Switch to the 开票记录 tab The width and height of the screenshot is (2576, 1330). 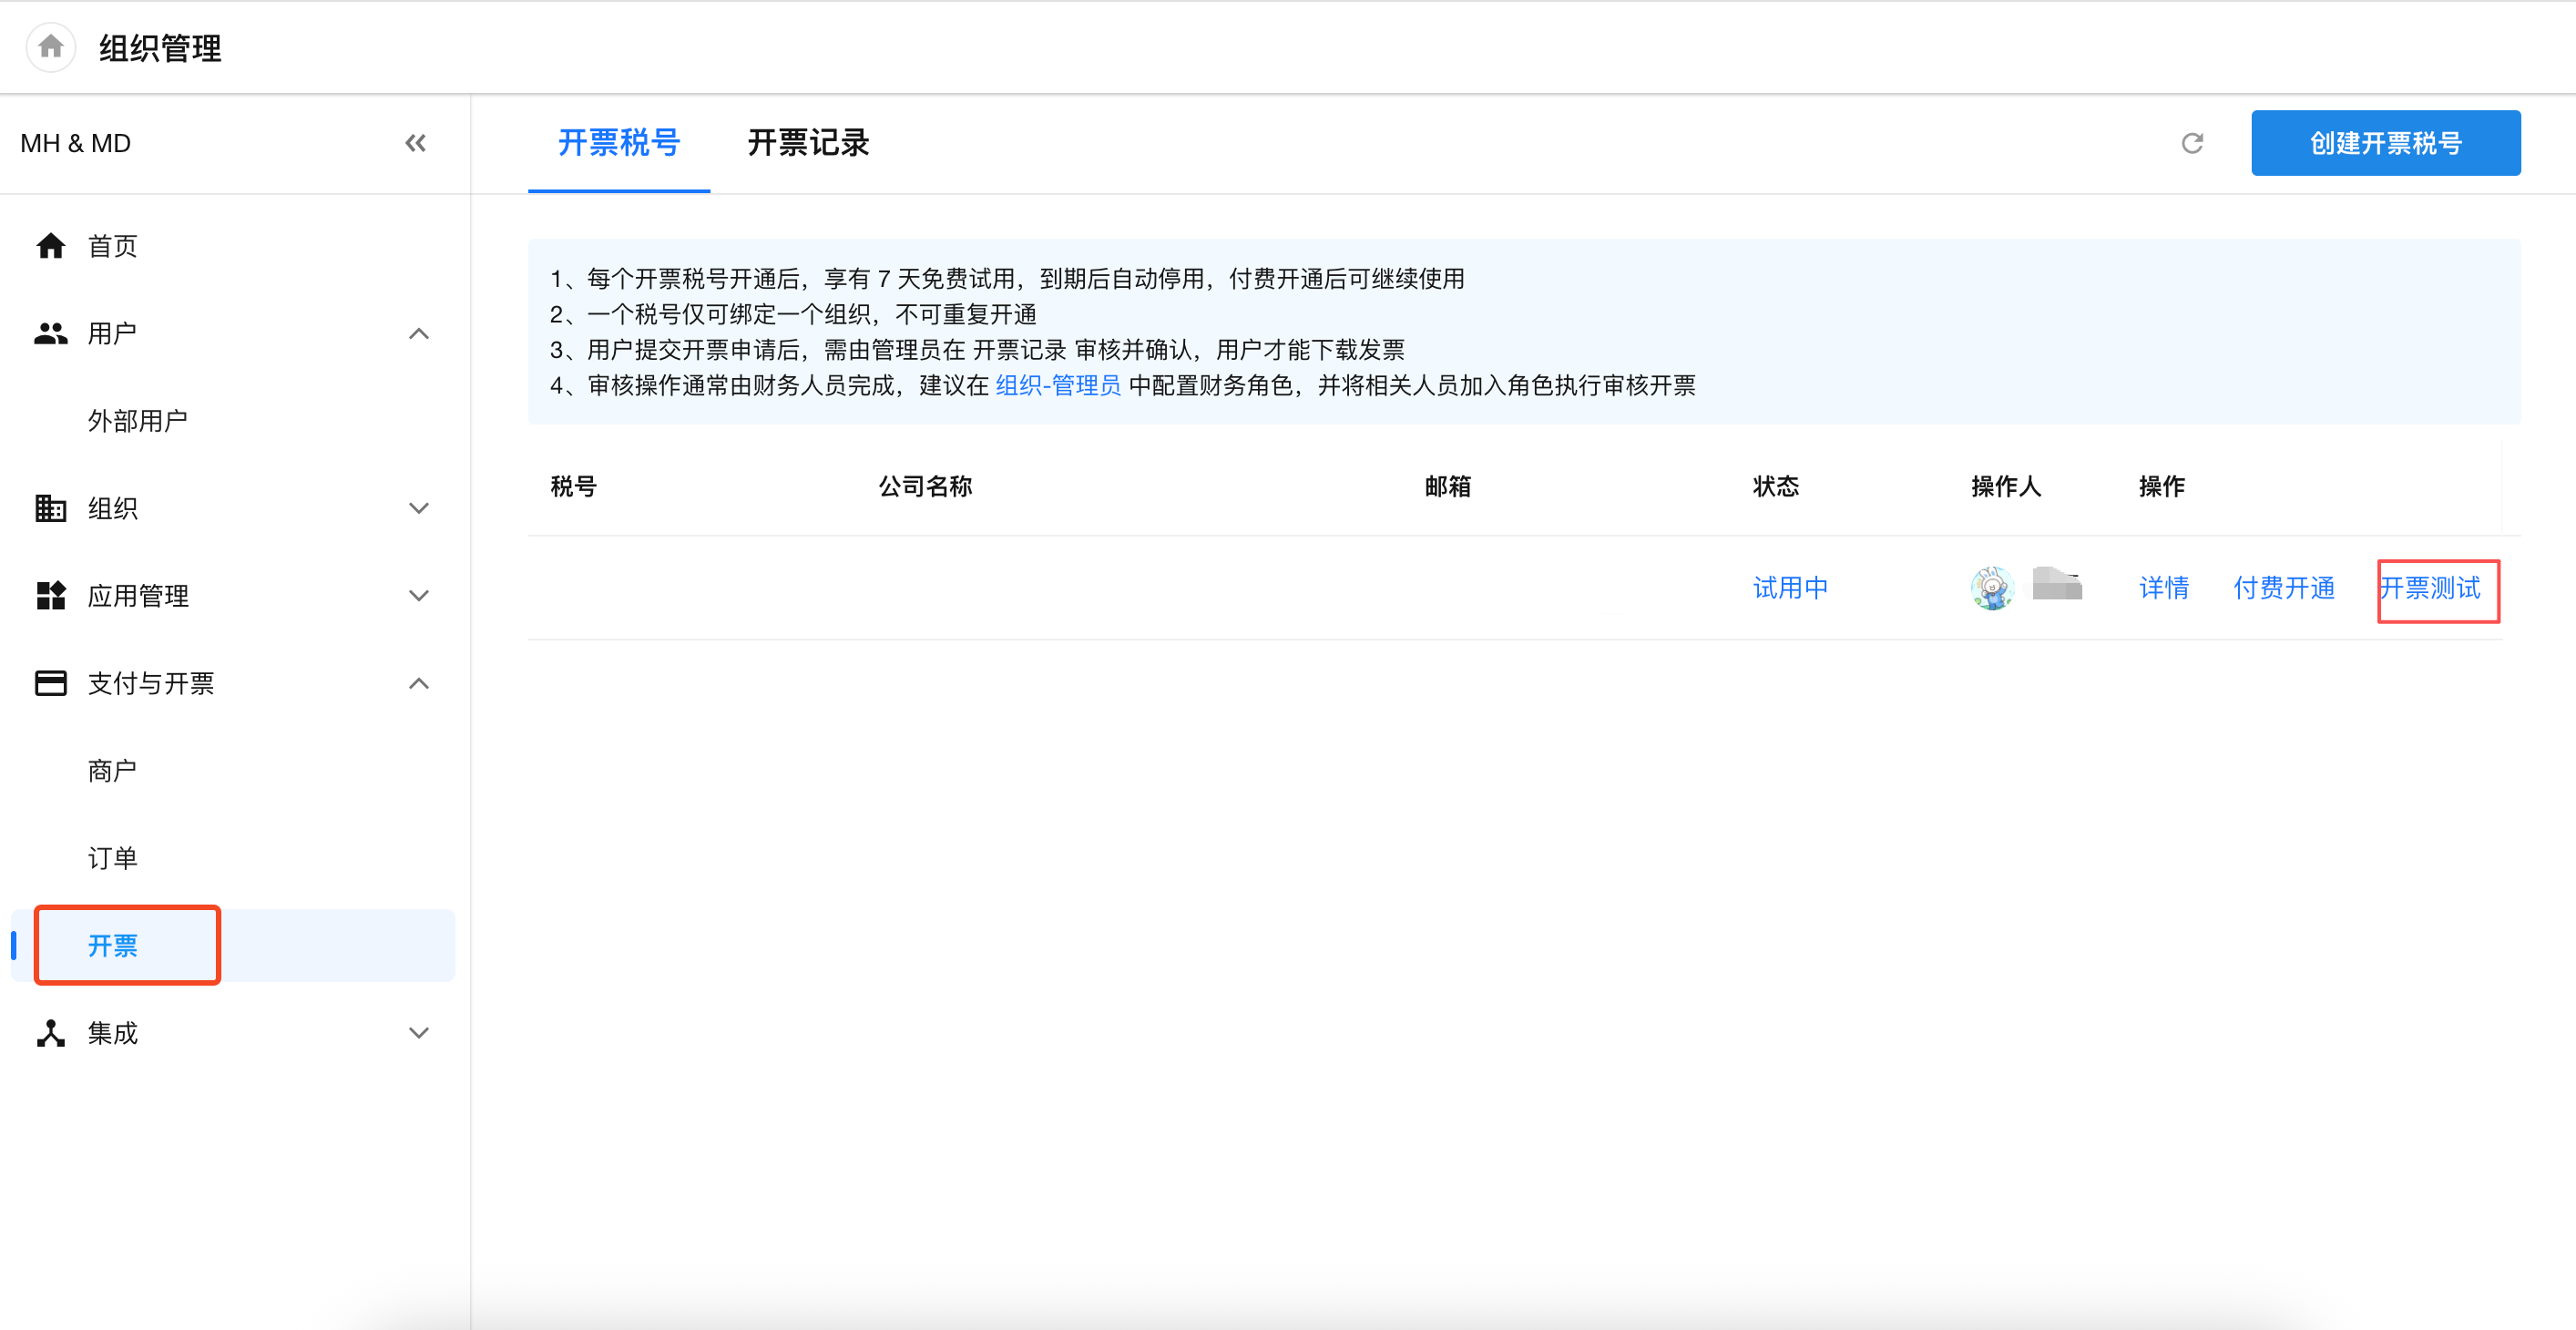point(808,143)
